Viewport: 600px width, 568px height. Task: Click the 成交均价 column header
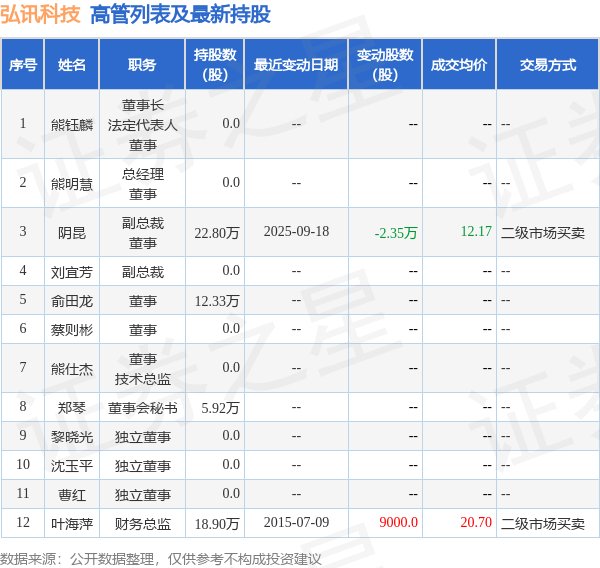click(x=459, y=65)
